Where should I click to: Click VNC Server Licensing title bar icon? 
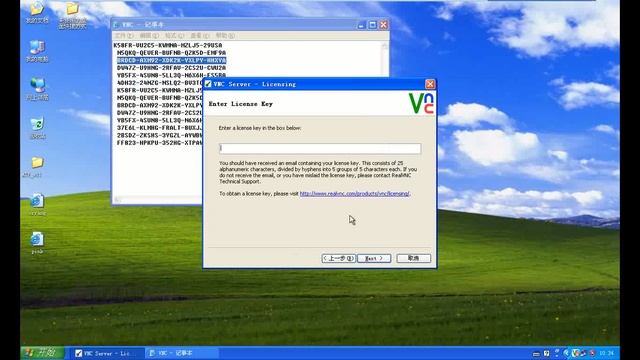pos(208,84)
